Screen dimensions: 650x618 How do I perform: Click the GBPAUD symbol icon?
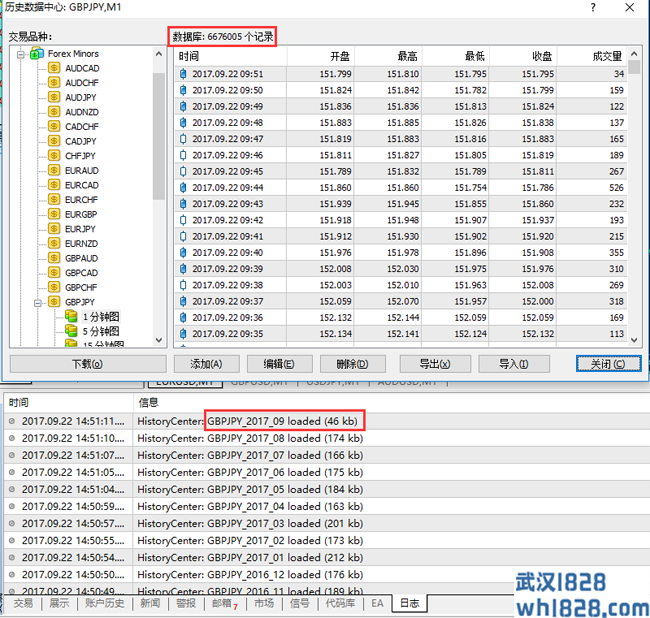[54, 258]
